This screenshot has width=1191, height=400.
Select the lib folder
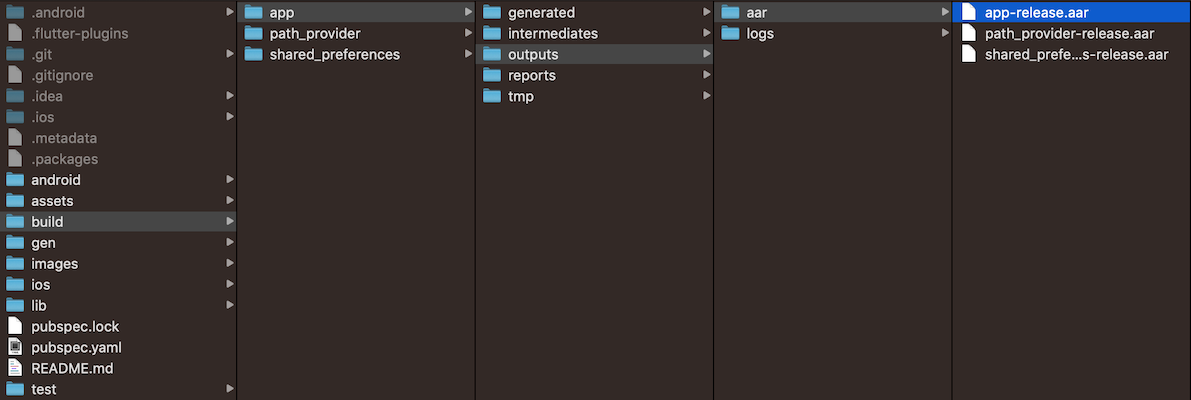click(x=118, y=305)
